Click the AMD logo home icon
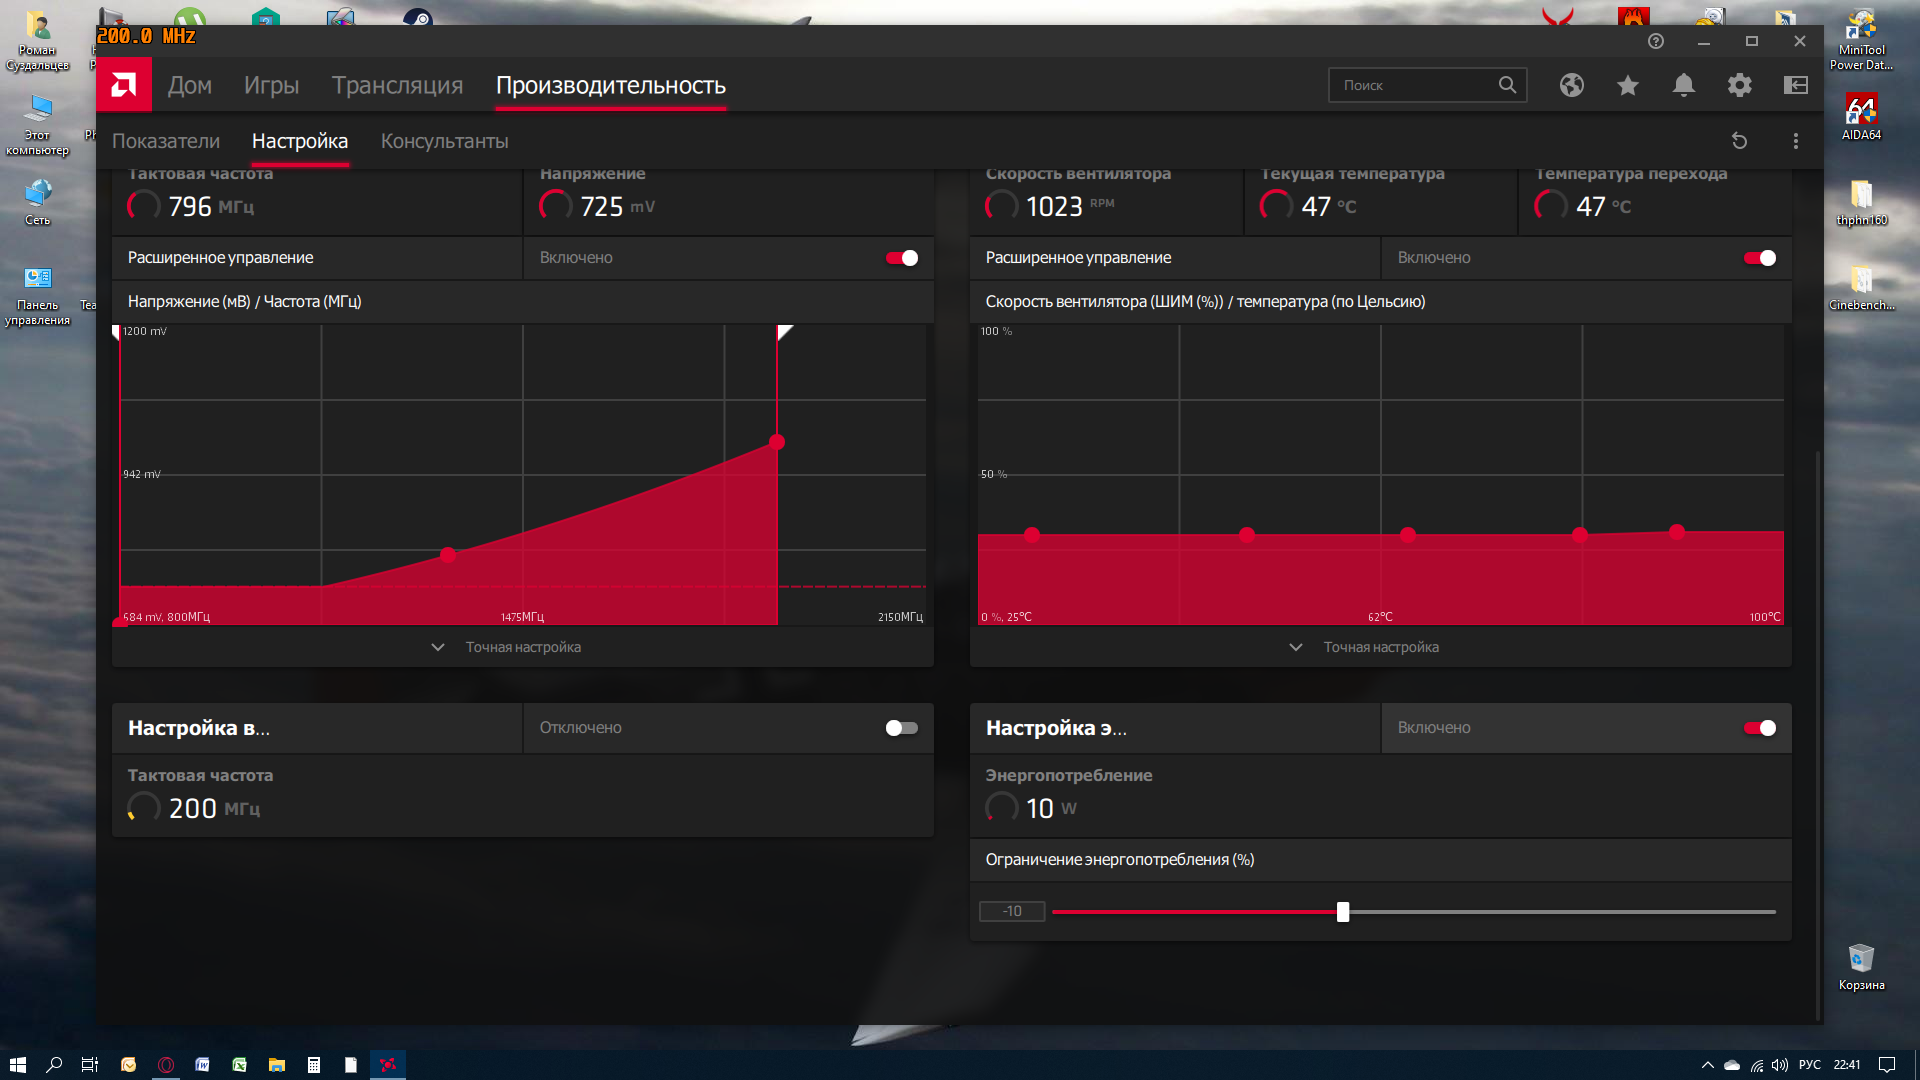This screenshot has height=1080, width=1920. (x=124, y=85)
